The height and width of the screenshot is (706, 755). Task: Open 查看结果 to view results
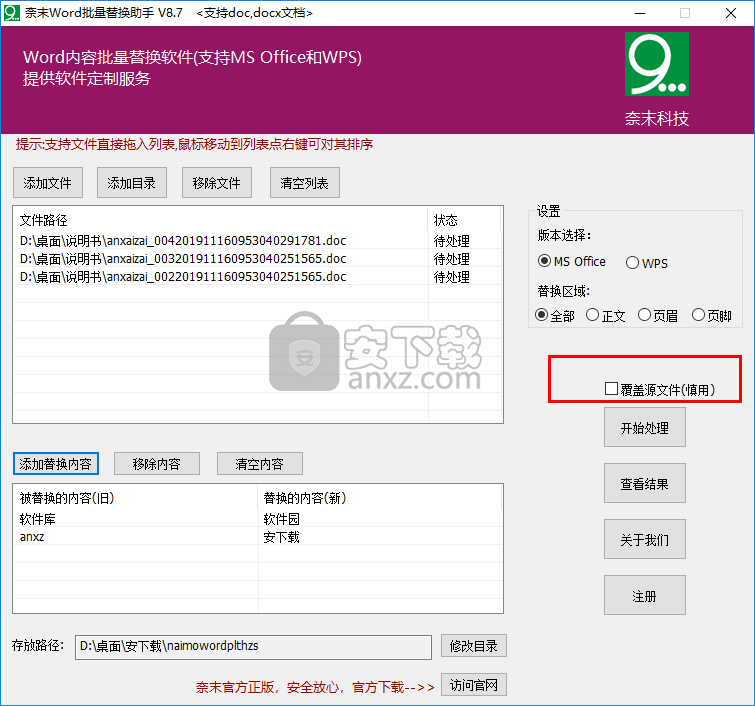[x=645, y=484]
